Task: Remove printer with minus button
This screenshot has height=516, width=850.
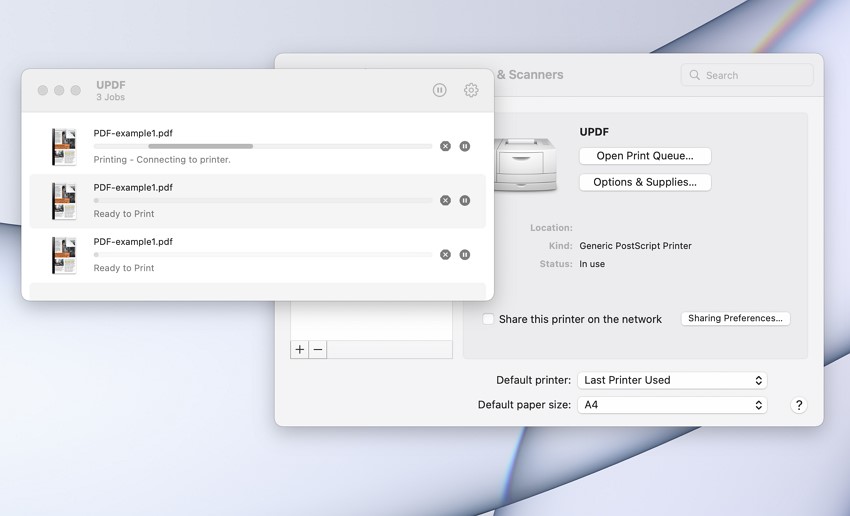Action: [x=318, y=350]
